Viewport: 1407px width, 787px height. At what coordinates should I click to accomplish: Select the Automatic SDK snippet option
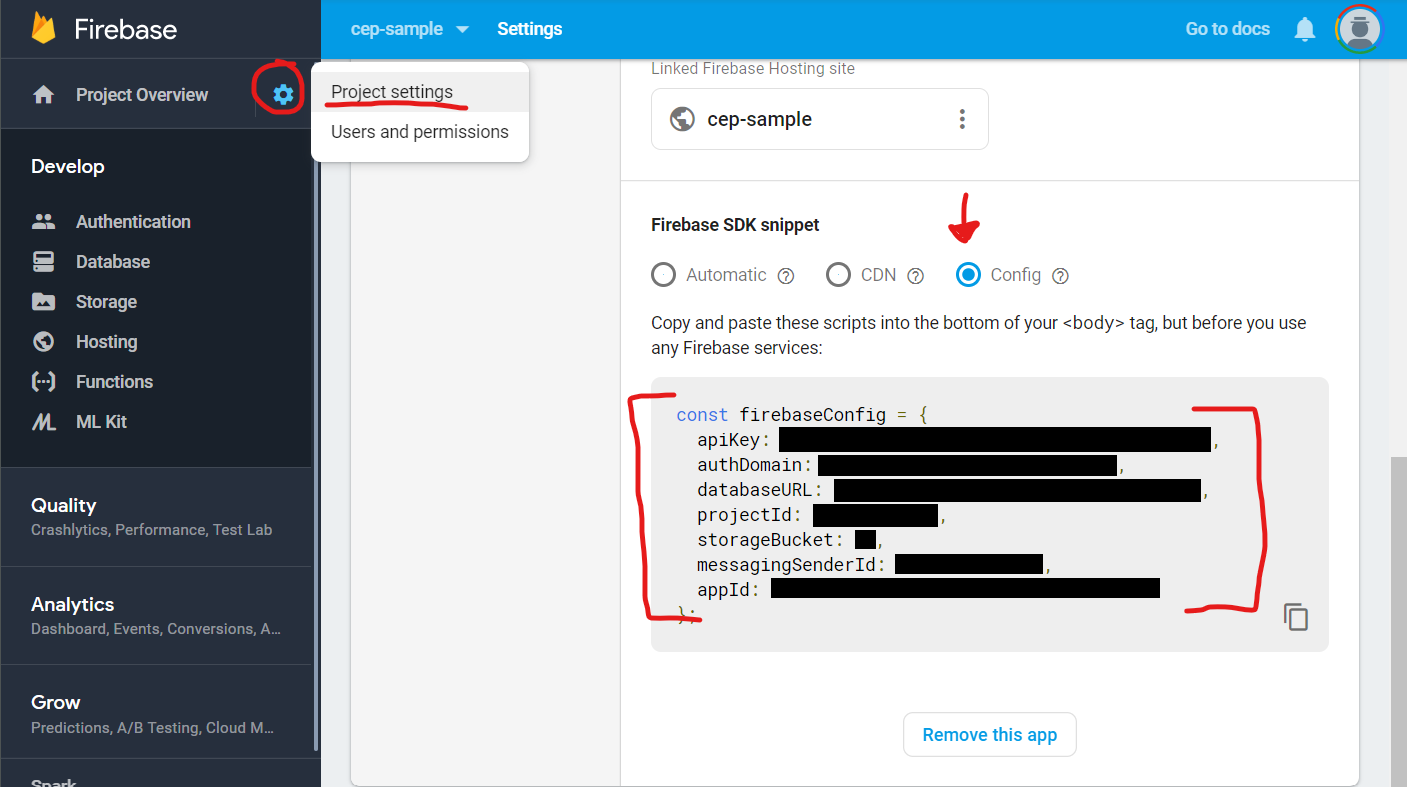click(x=664, y=275)
